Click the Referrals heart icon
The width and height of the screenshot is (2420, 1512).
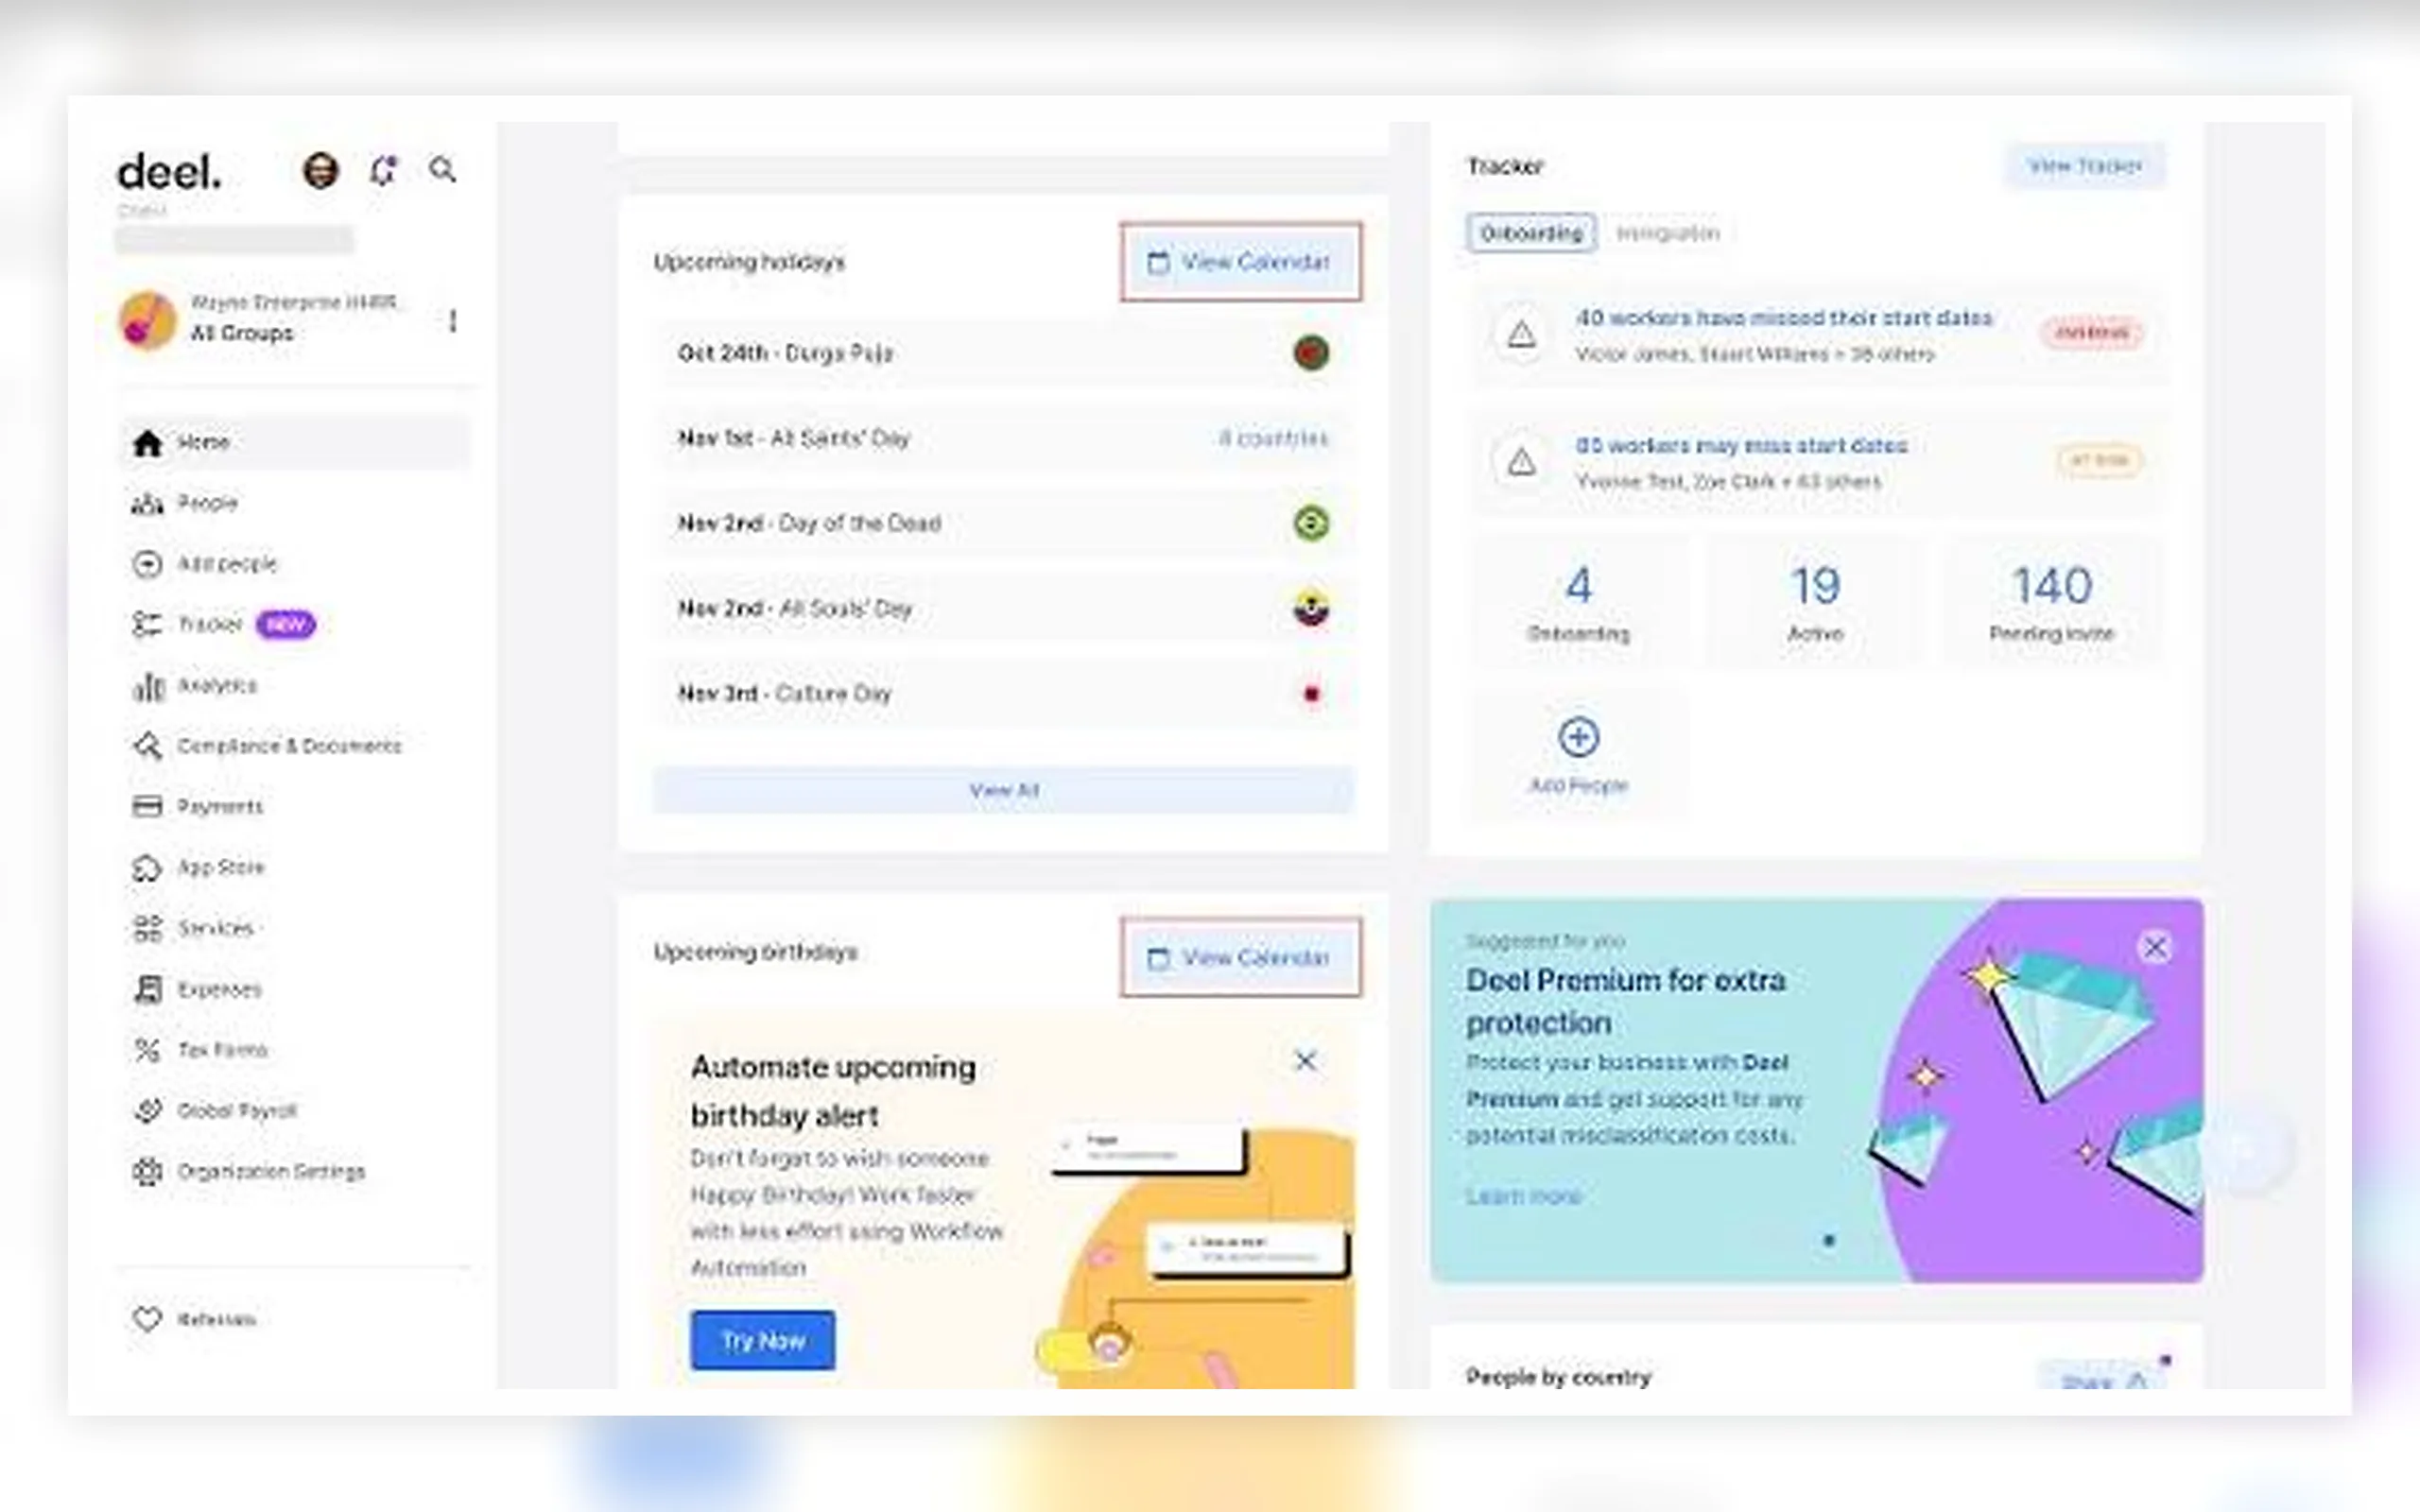point(147,1320)
